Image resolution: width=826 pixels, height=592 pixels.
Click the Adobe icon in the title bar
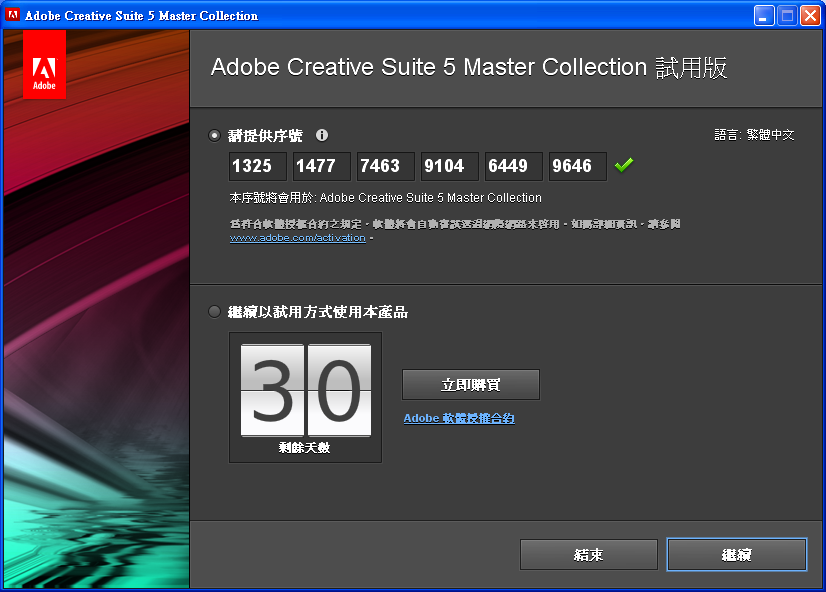[13, 15]
